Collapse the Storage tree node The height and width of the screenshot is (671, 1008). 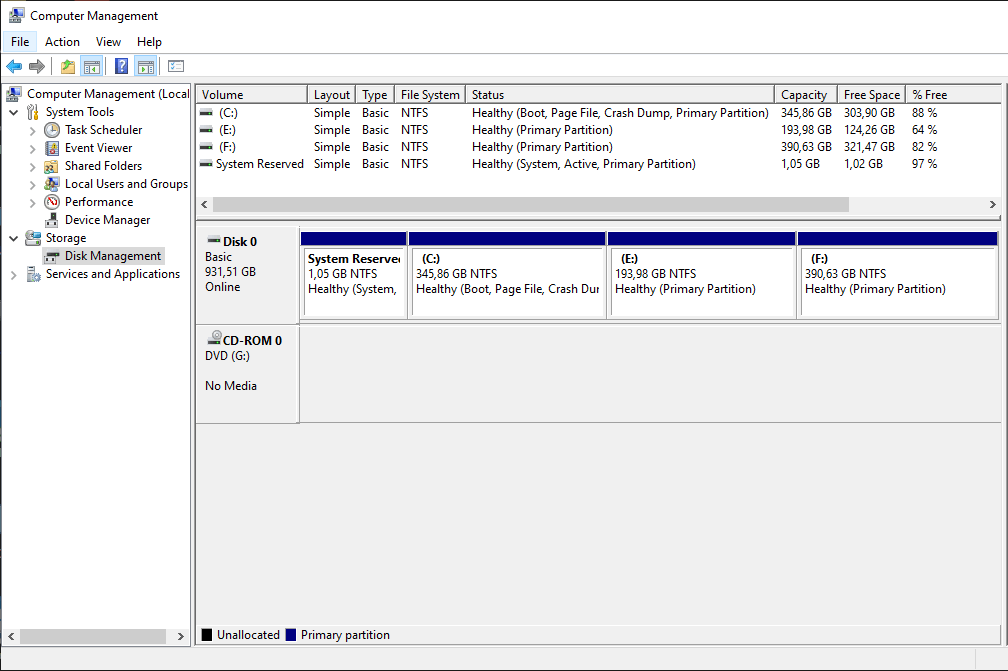tap(14, 238)
